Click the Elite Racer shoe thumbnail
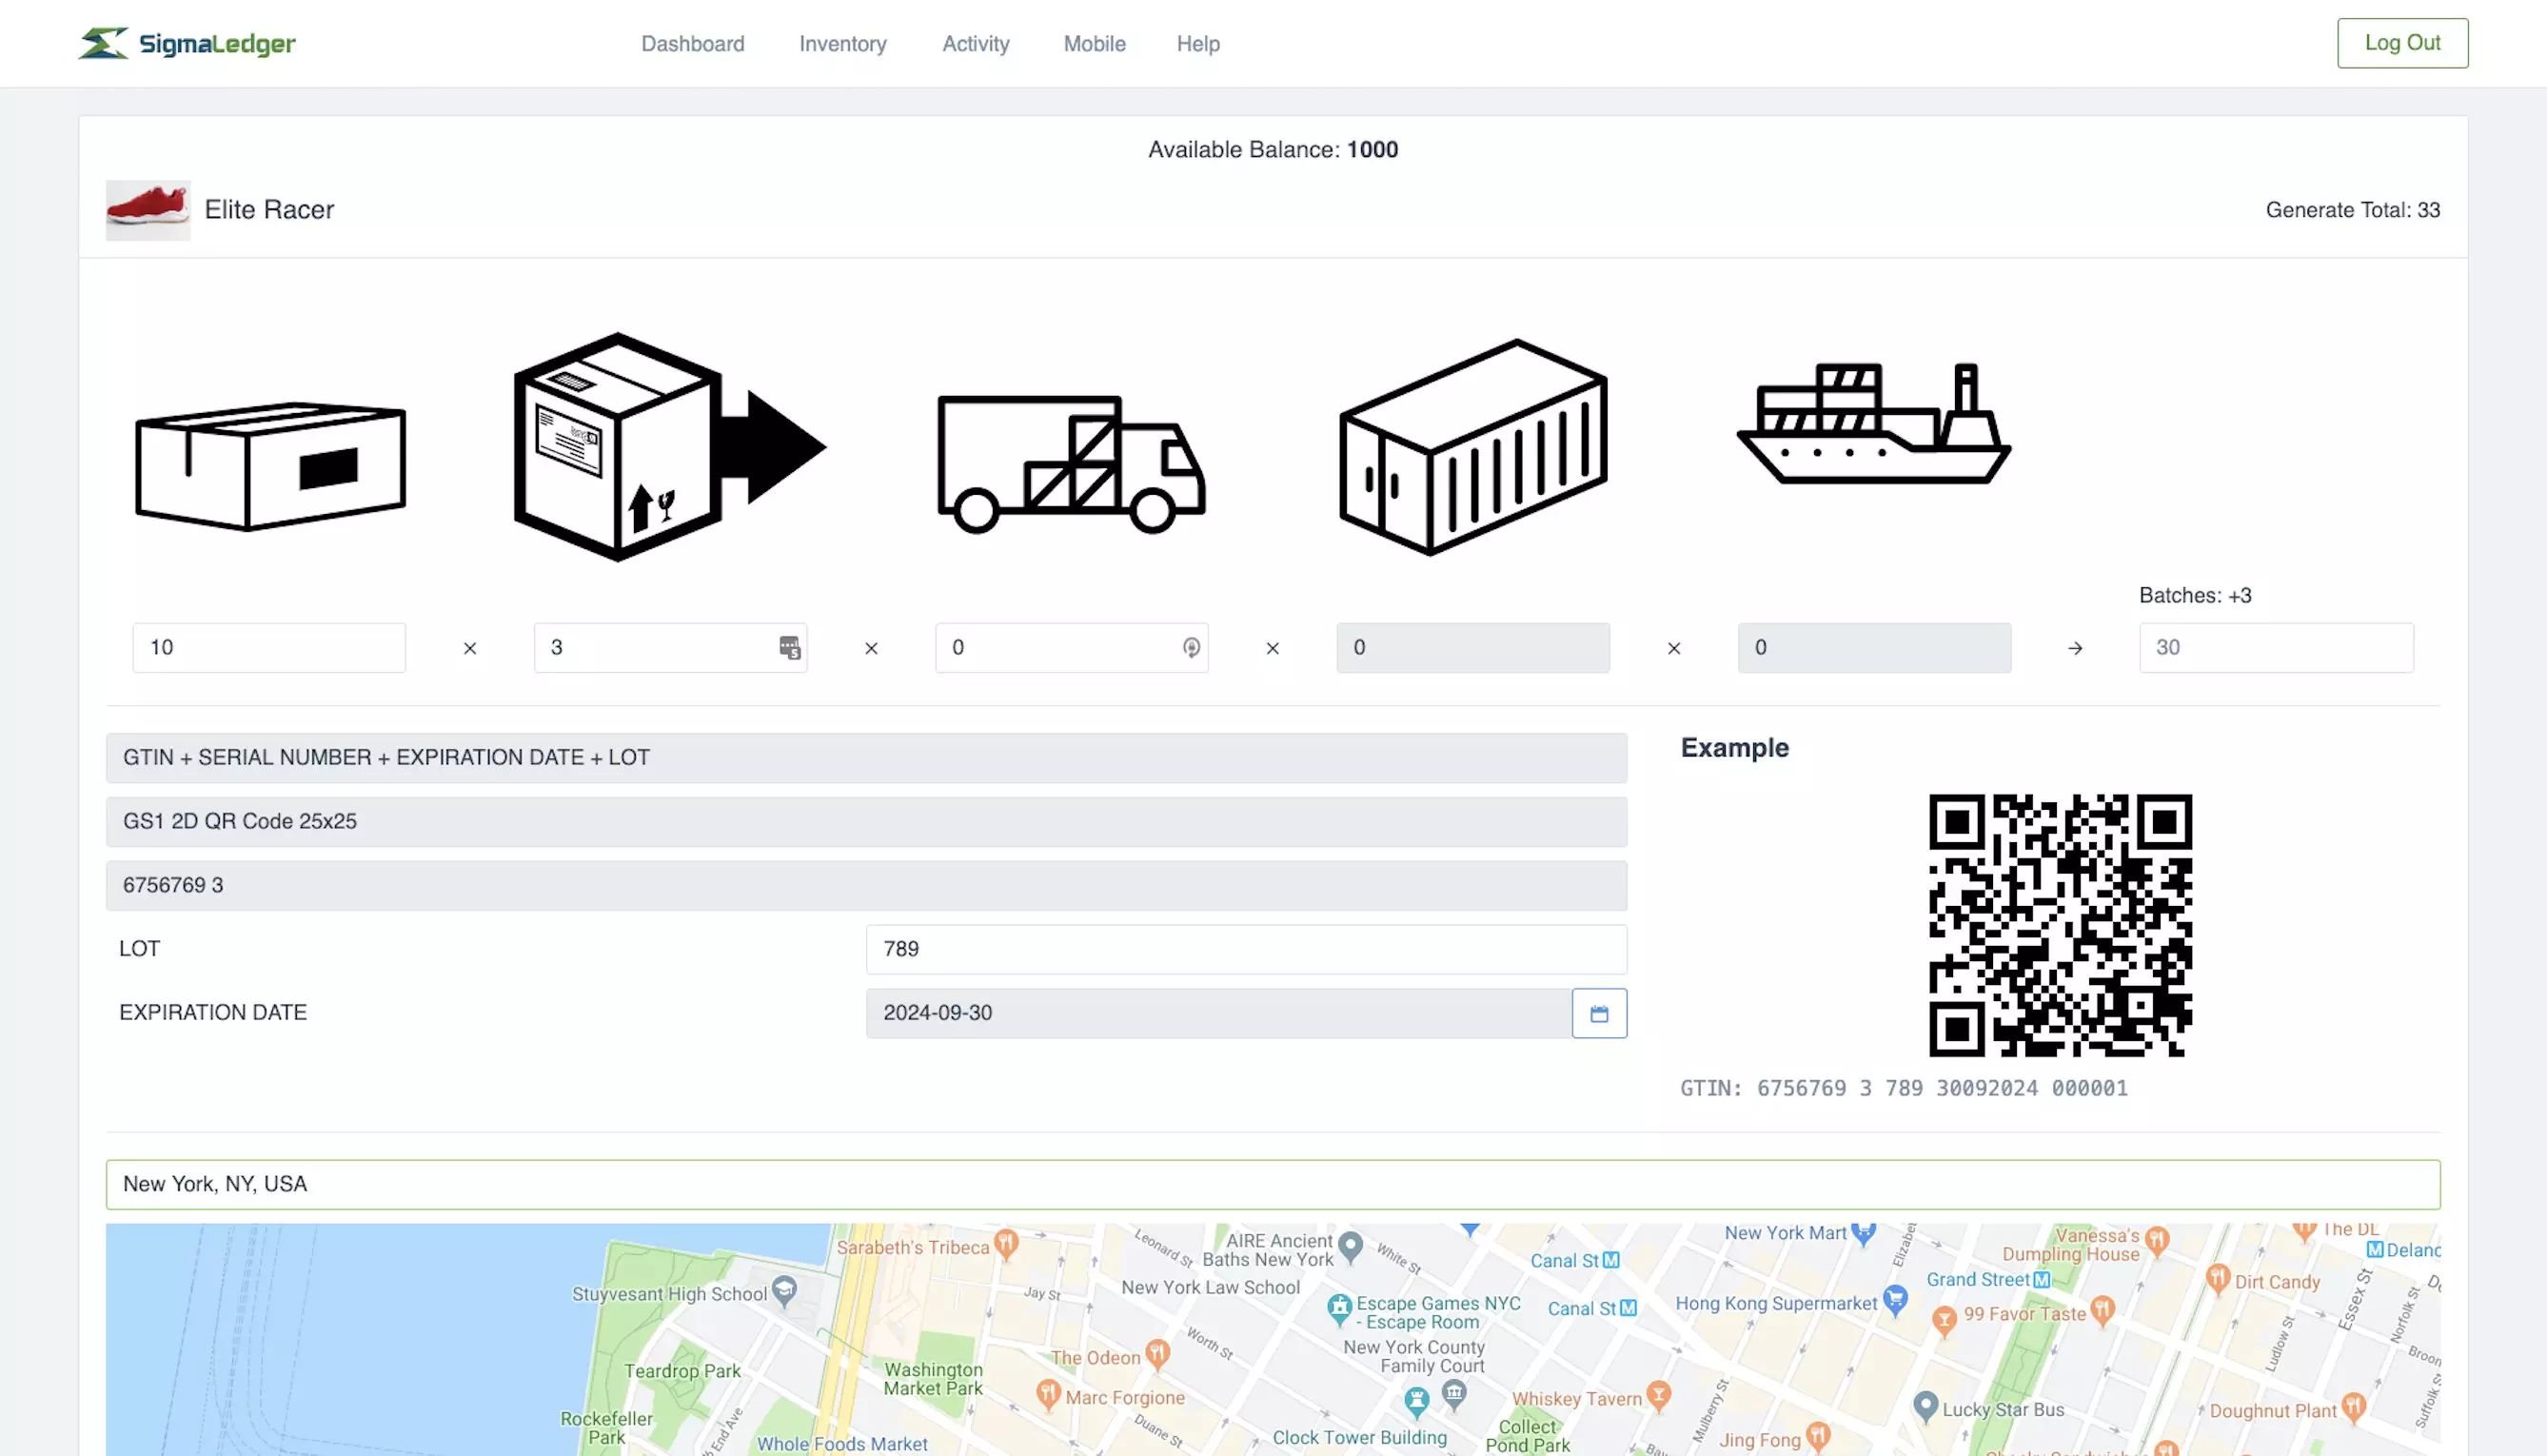This screenshot has width=2547, height=1456. 148,210
